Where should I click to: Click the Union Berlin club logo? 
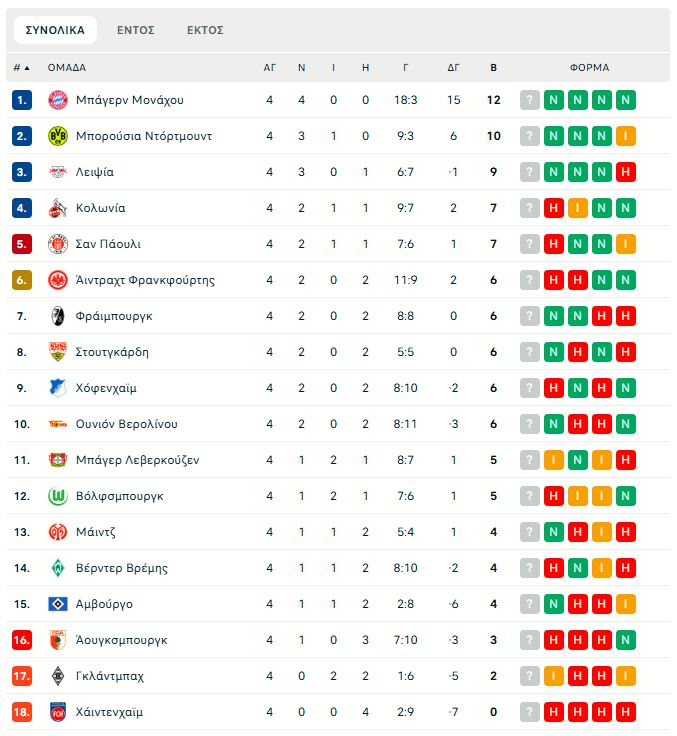(57, 424)
